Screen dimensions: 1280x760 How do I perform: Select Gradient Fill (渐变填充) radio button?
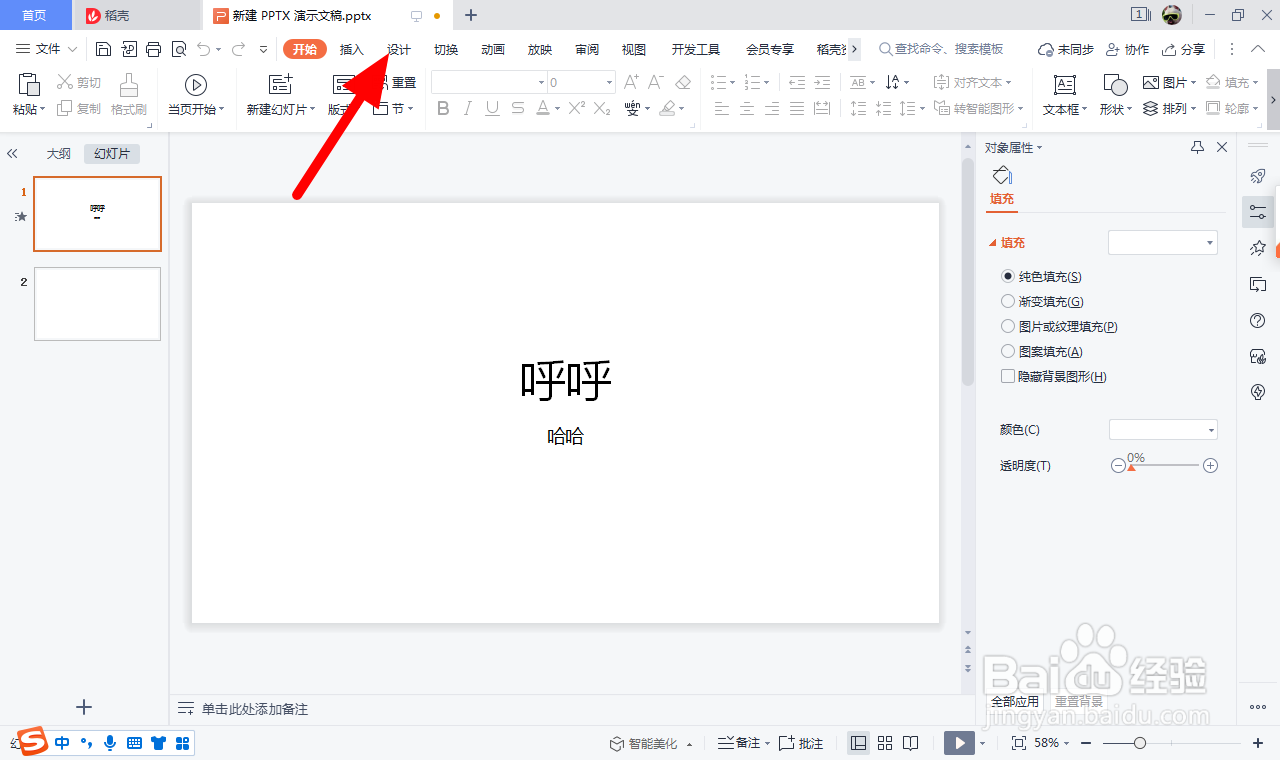(x=1008, y=301)
